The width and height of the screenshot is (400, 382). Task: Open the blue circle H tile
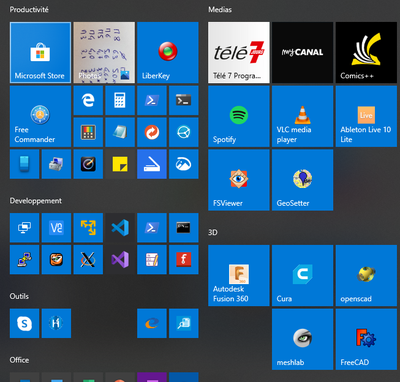pyautogui.click(x=56, y=323)
